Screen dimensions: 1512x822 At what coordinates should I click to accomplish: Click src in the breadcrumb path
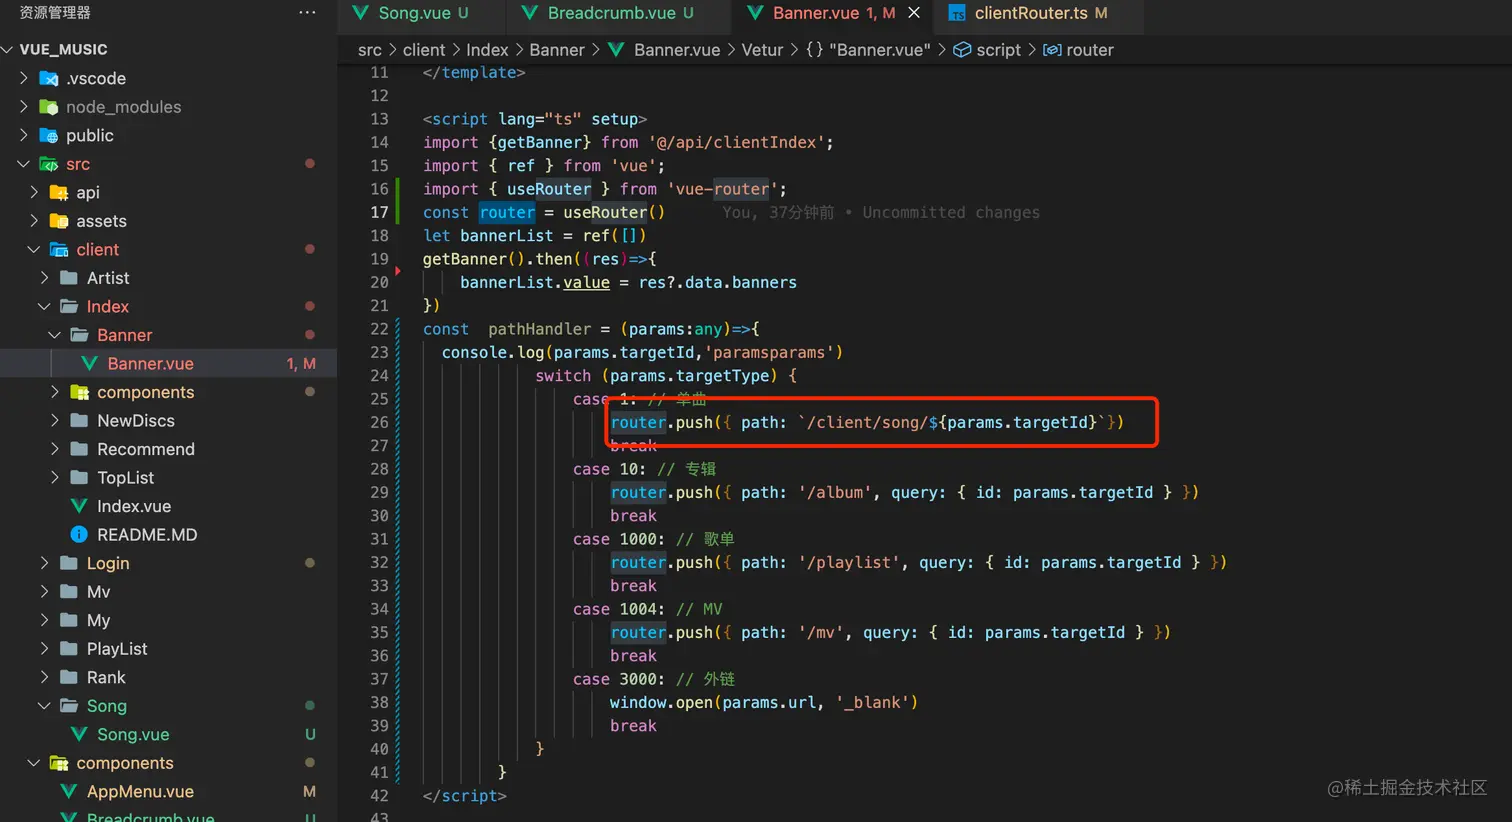click(x=370, y=50)
